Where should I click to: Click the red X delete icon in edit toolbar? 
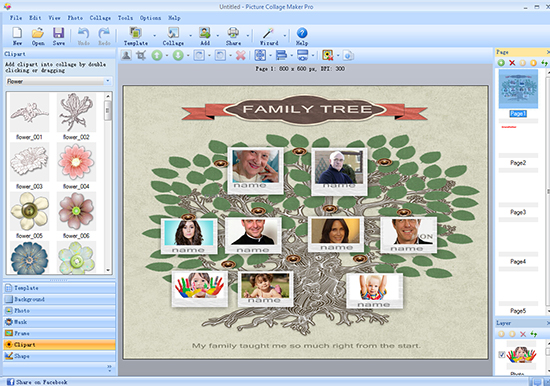click(241, 55)
